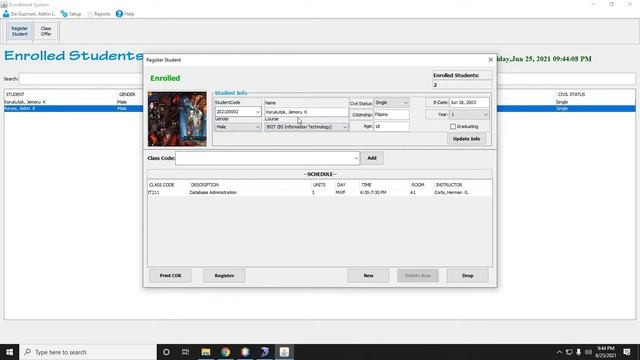Toggle the Graduating checkbox

pyautogui.click(x=453, y=127)
